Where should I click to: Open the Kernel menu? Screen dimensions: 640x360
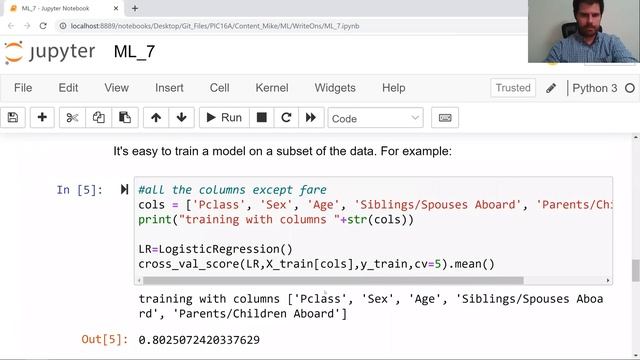click(272, 88)
